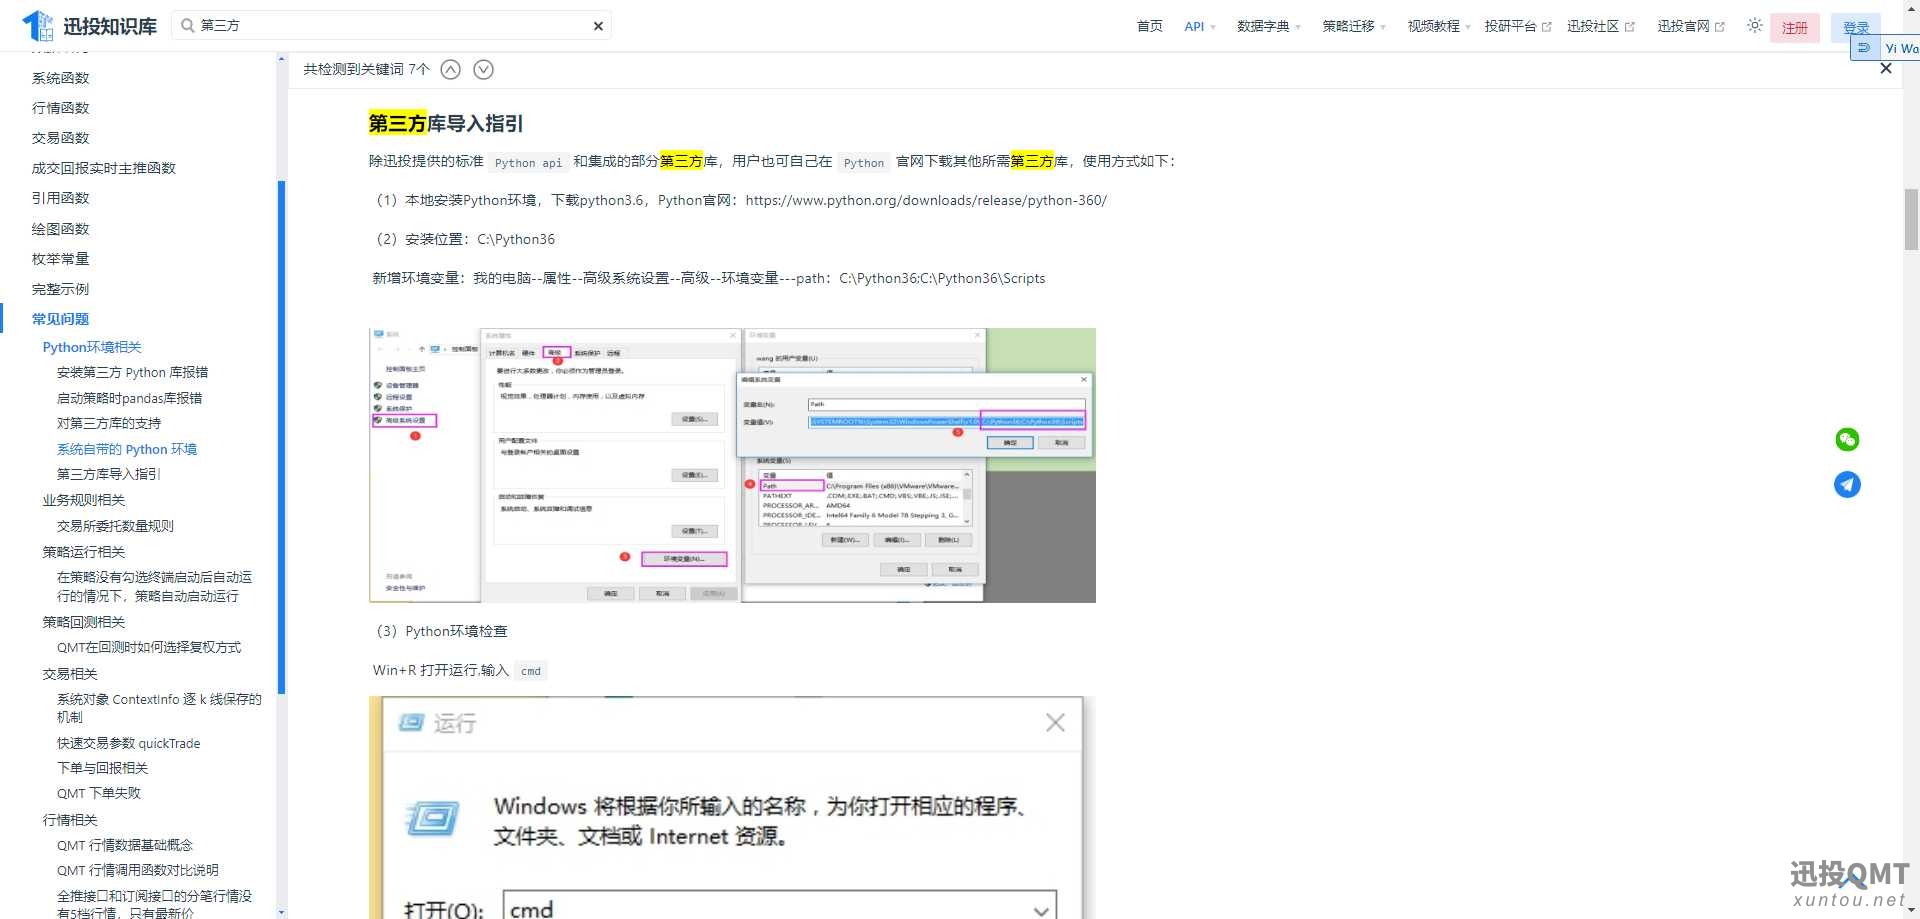Image resolution: width=1920 pixels, height=919 pixels.
Task: Jump to previous keyword match arrow
Action: 451,69
